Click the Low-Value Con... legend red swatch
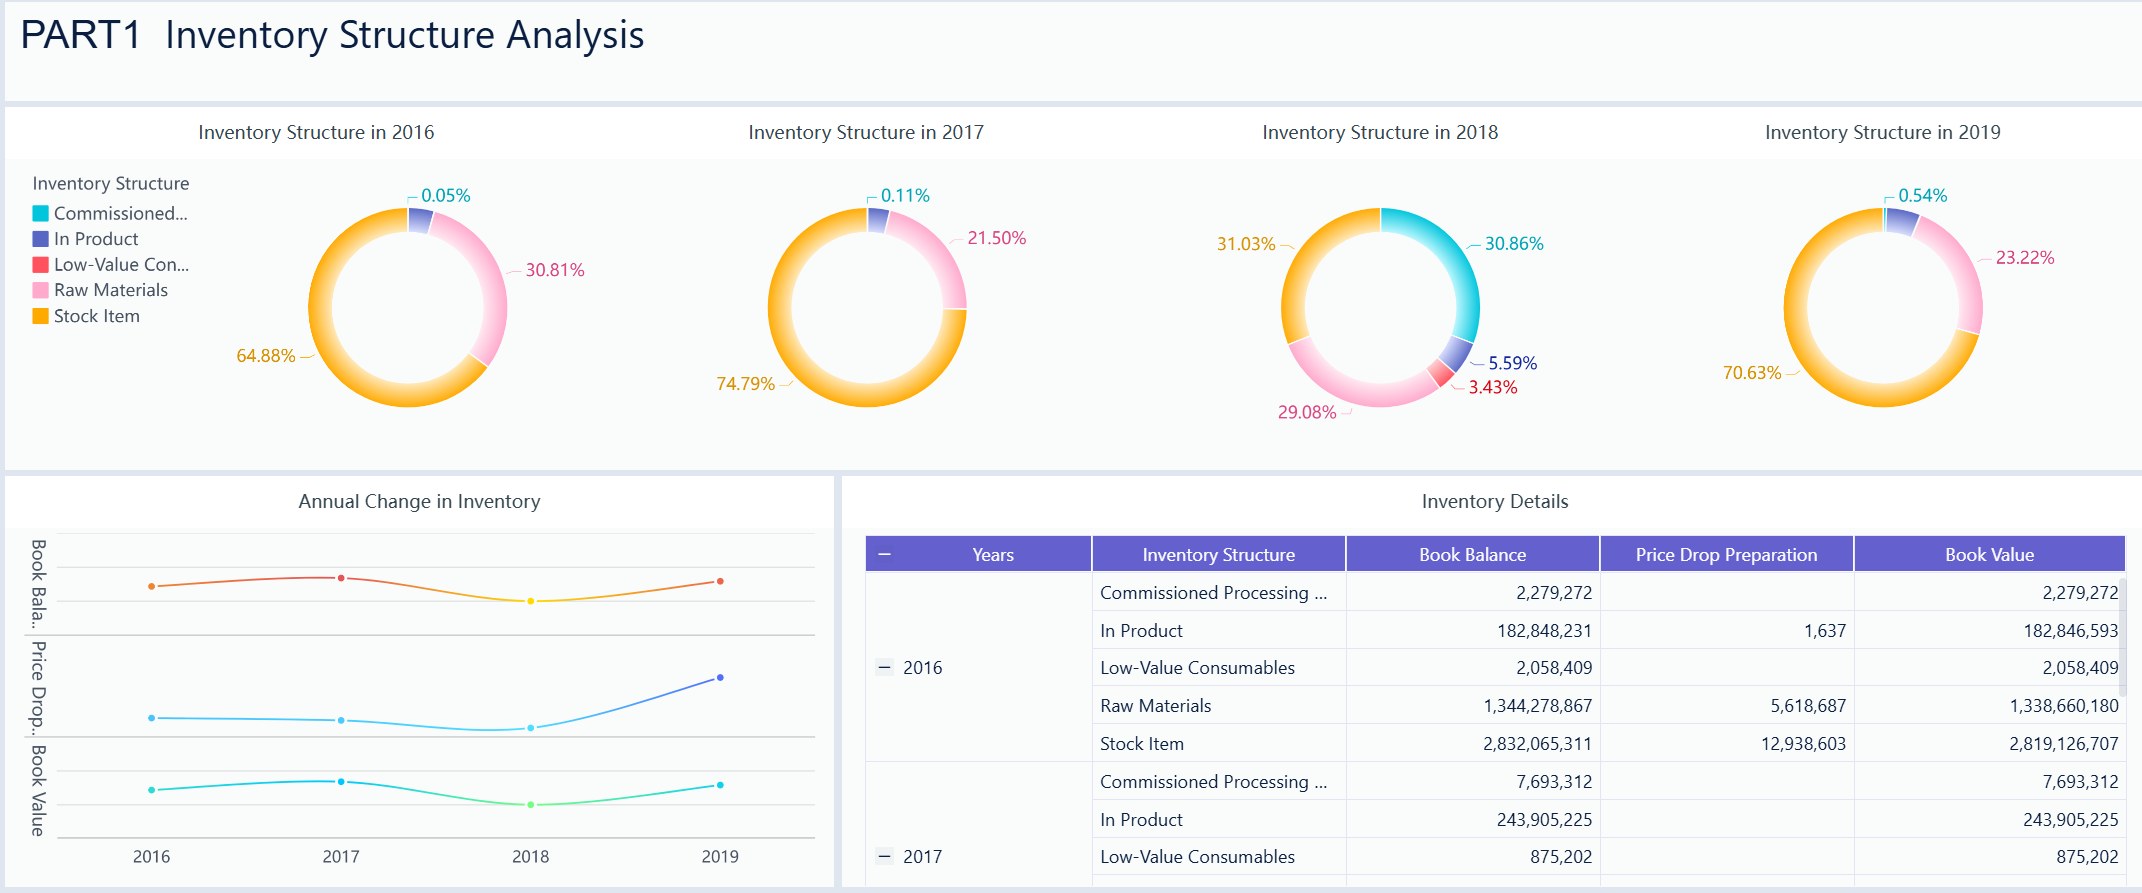The image size is (2142, 893). pyautogui.click(x=41, y=265)
